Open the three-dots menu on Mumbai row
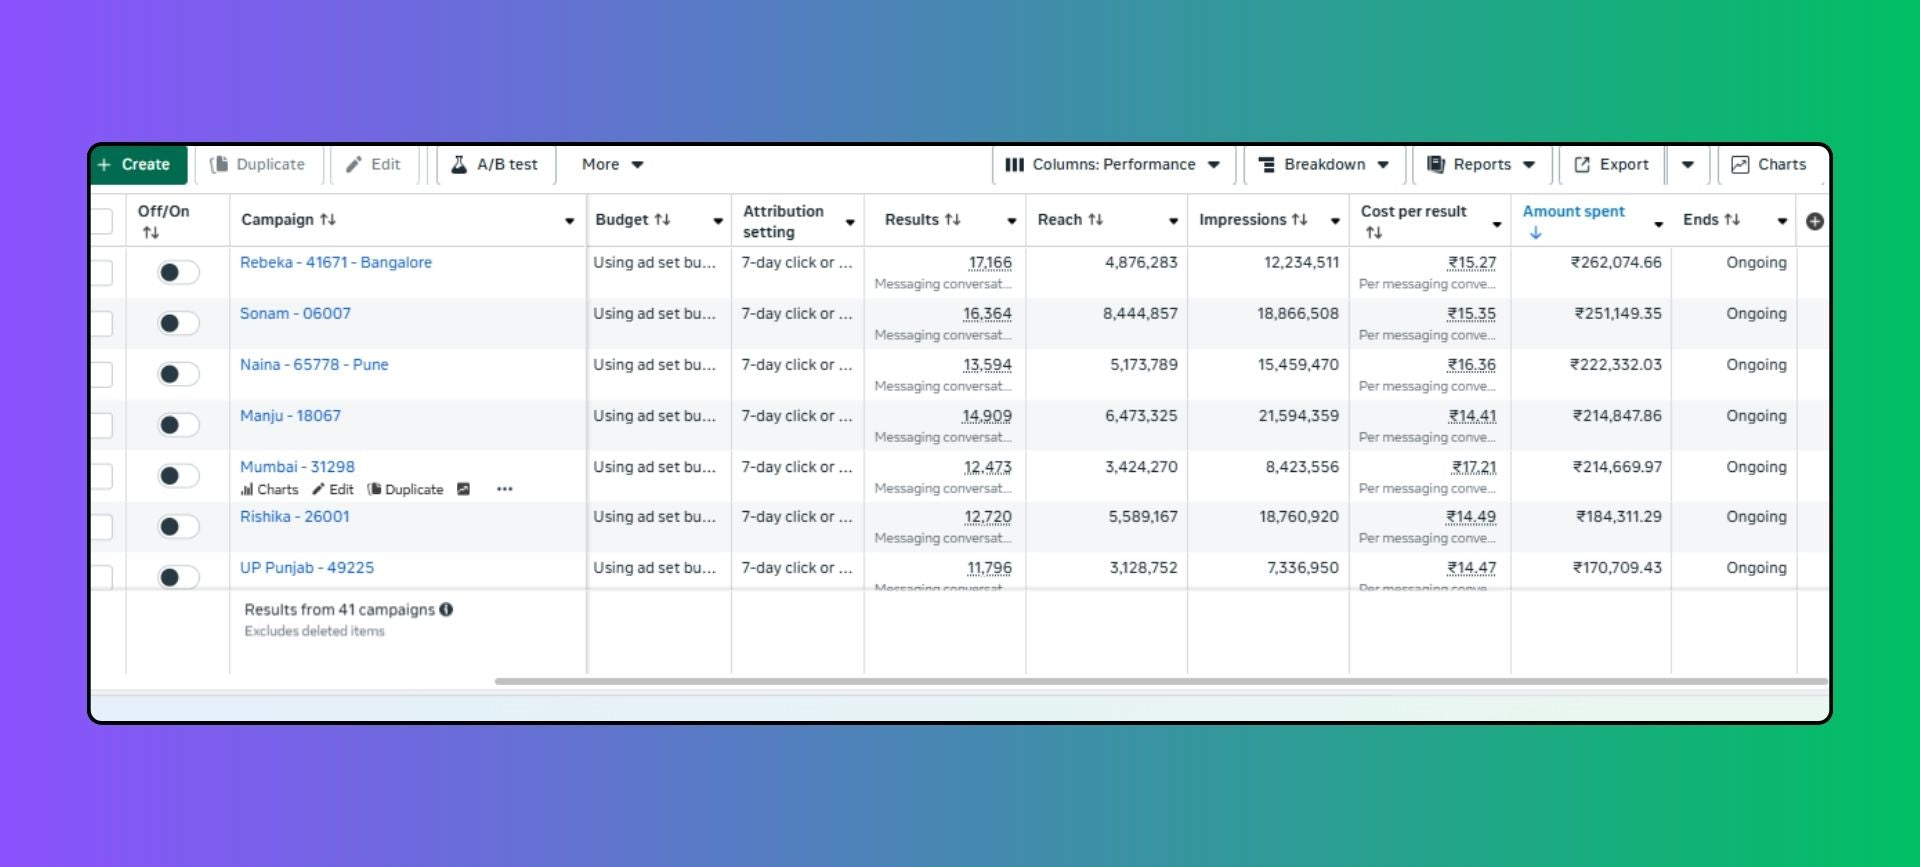This screenshot has height=867, width=1920. [504, 489]
